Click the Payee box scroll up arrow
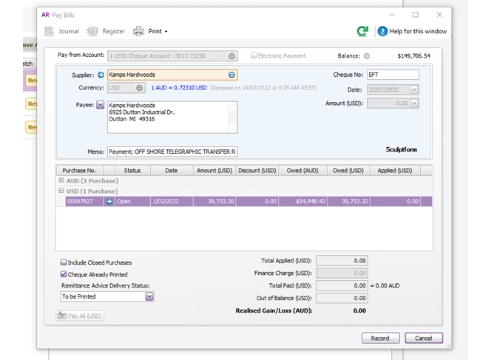This screenshot has height=360, width=480. coord(233,106)
